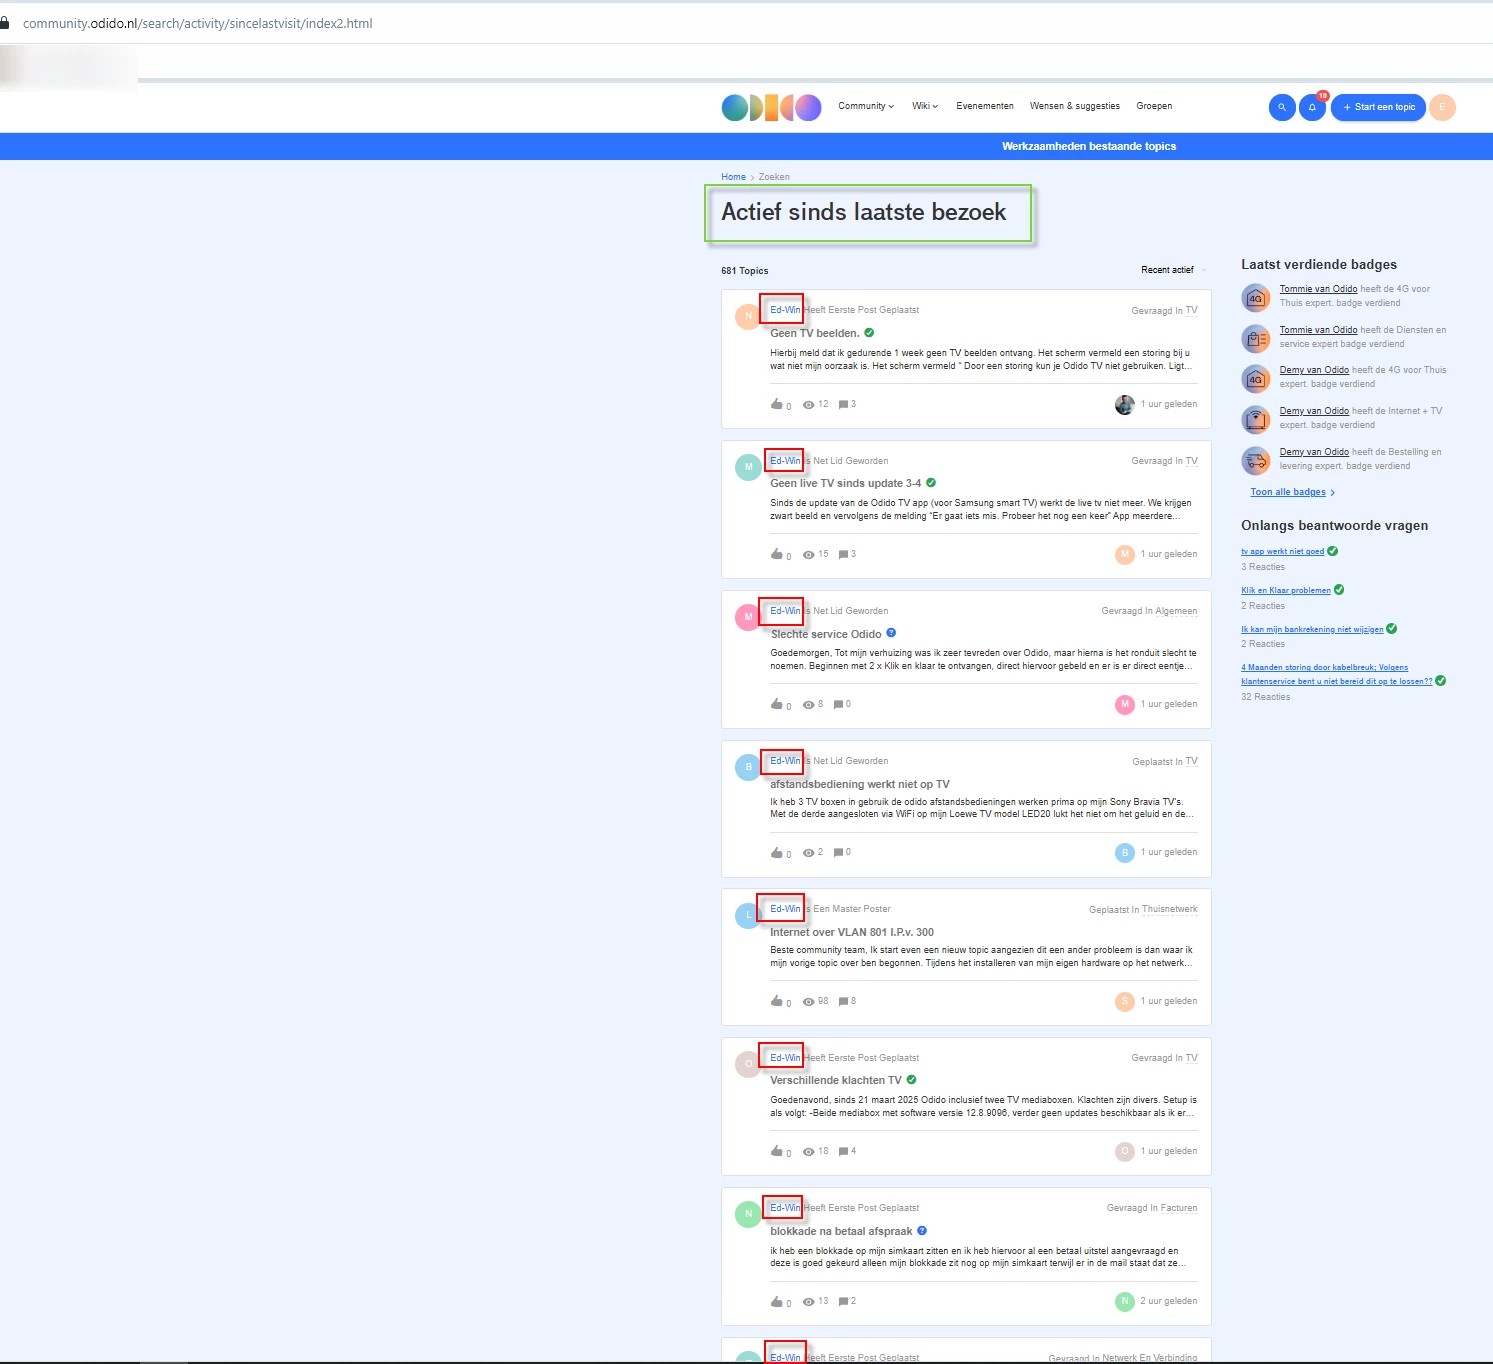Screen dimensions: 1493x1364
Task: Open topic 'afstandsbediening werkt niet op TV'
Action: click(x=860, y=784)
